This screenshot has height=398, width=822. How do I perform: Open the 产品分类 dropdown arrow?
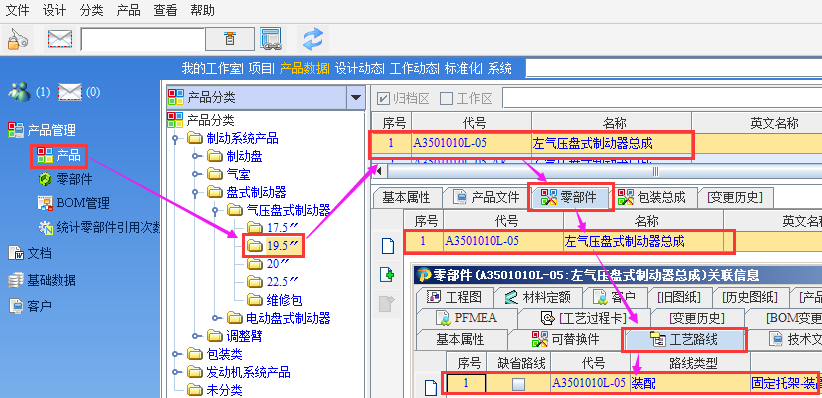356,97
